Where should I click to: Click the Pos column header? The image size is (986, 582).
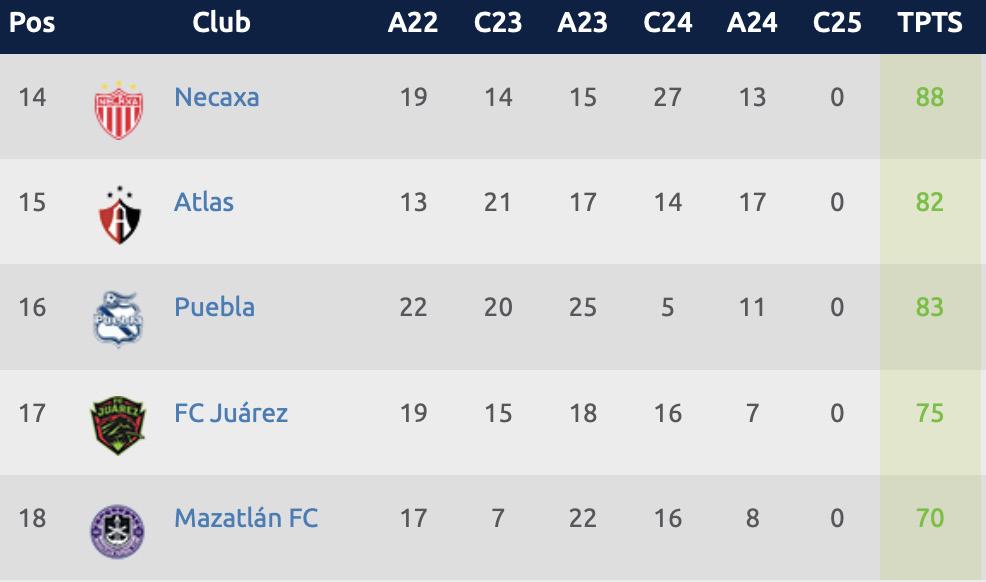tap(32, 22)
